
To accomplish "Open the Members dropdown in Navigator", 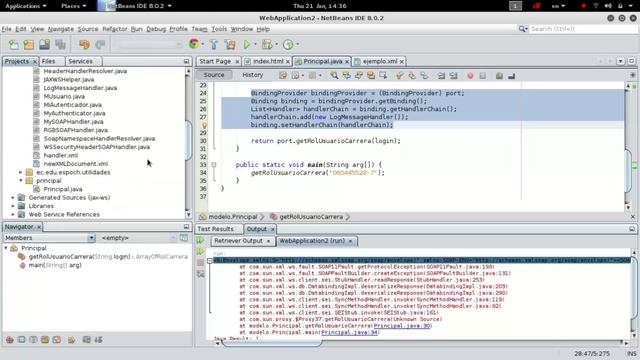I will (91, 238).
